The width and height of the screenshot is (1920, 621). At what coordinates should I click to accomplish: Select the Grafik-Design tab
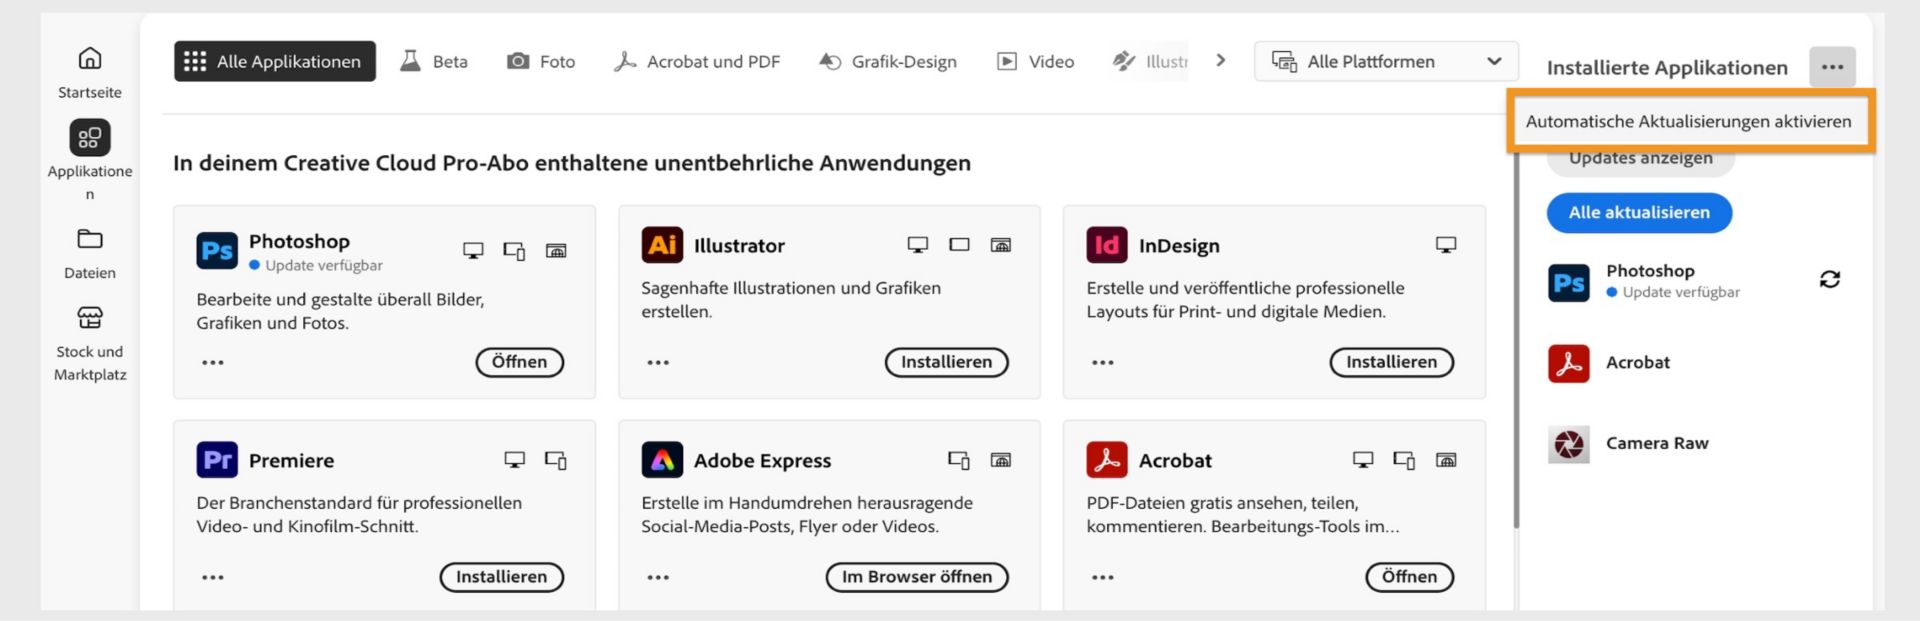[x=888, y=61]
